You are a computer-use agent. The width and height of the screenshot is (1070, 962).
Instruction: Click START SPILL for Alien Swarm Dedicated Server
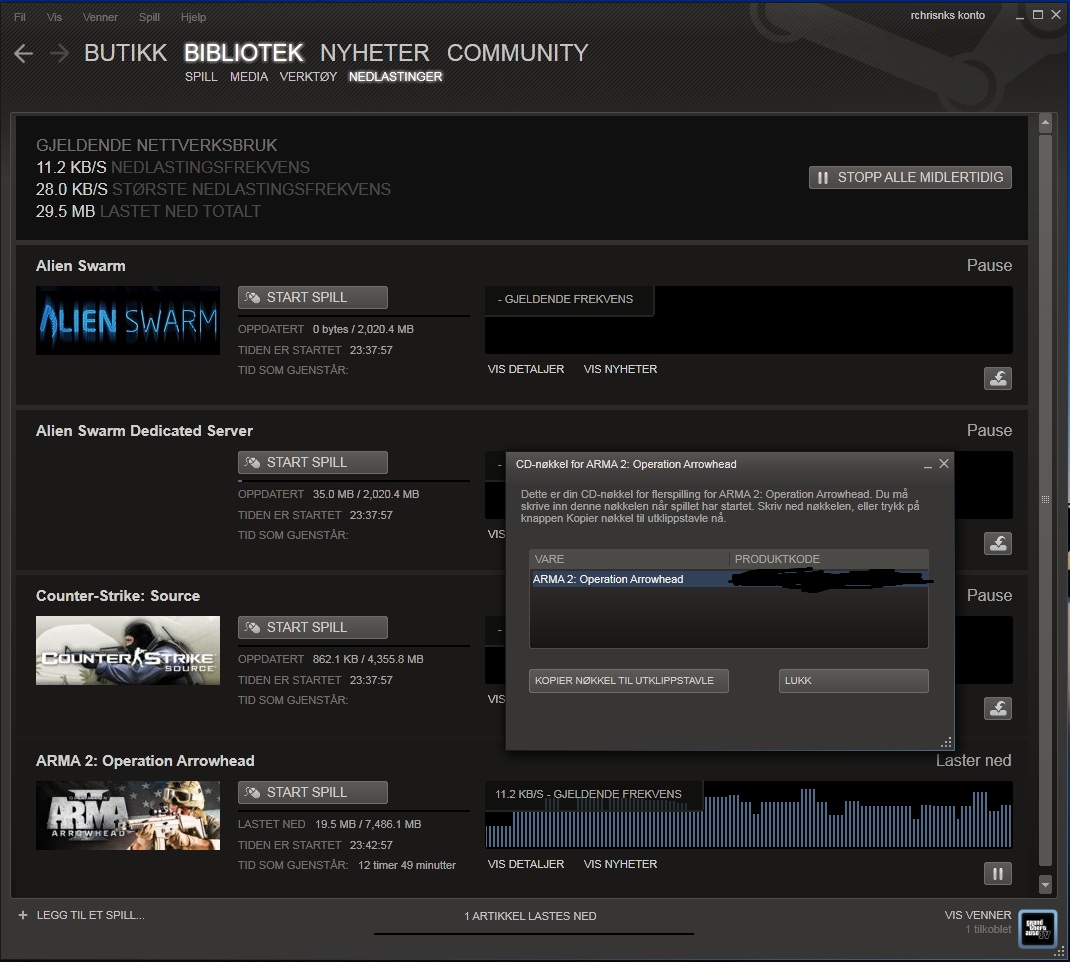(x=313, y=463)
